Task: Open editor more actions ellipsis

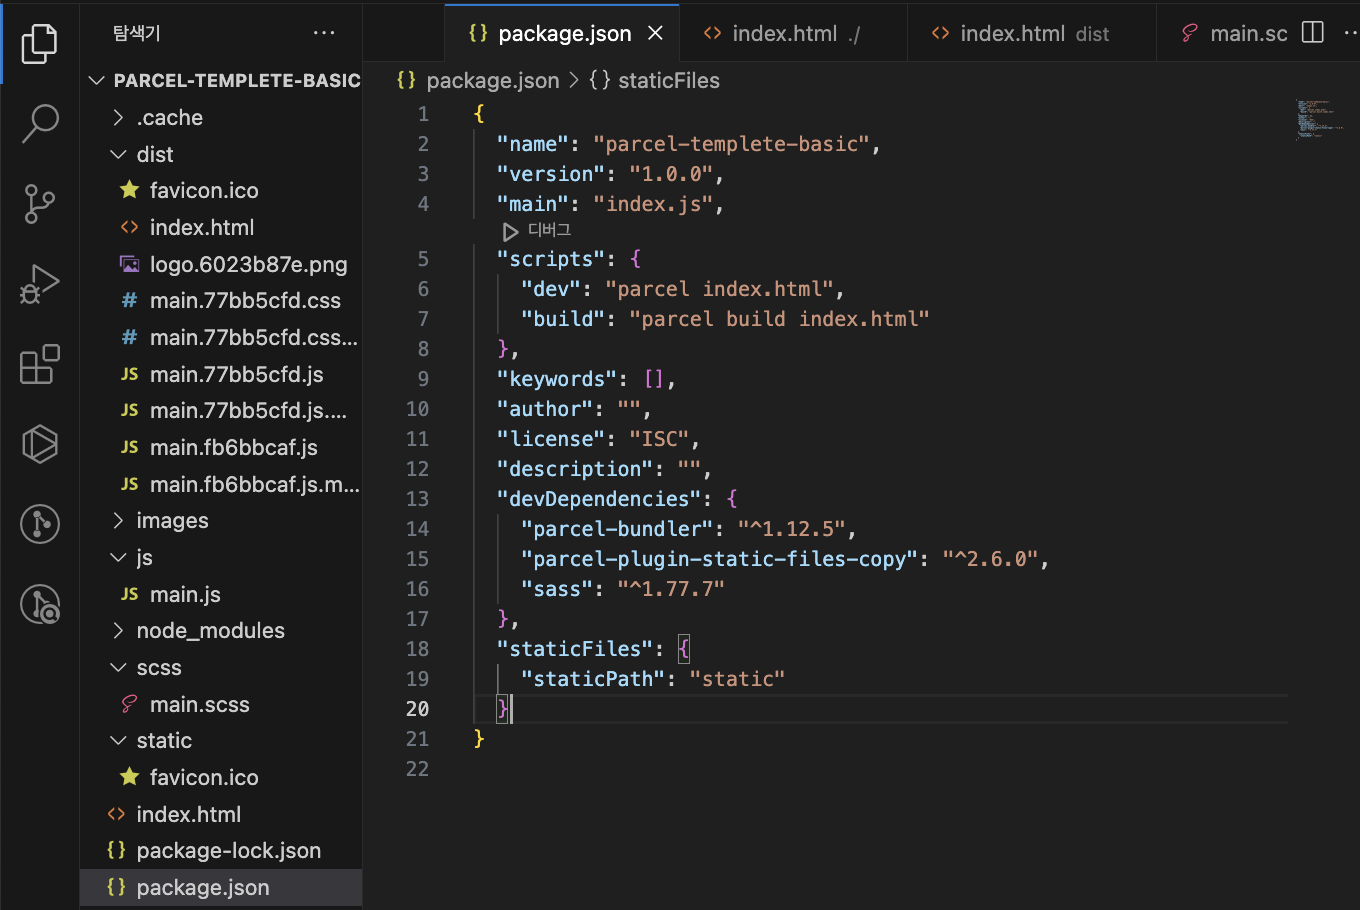Action: [x=1351, y=33]
